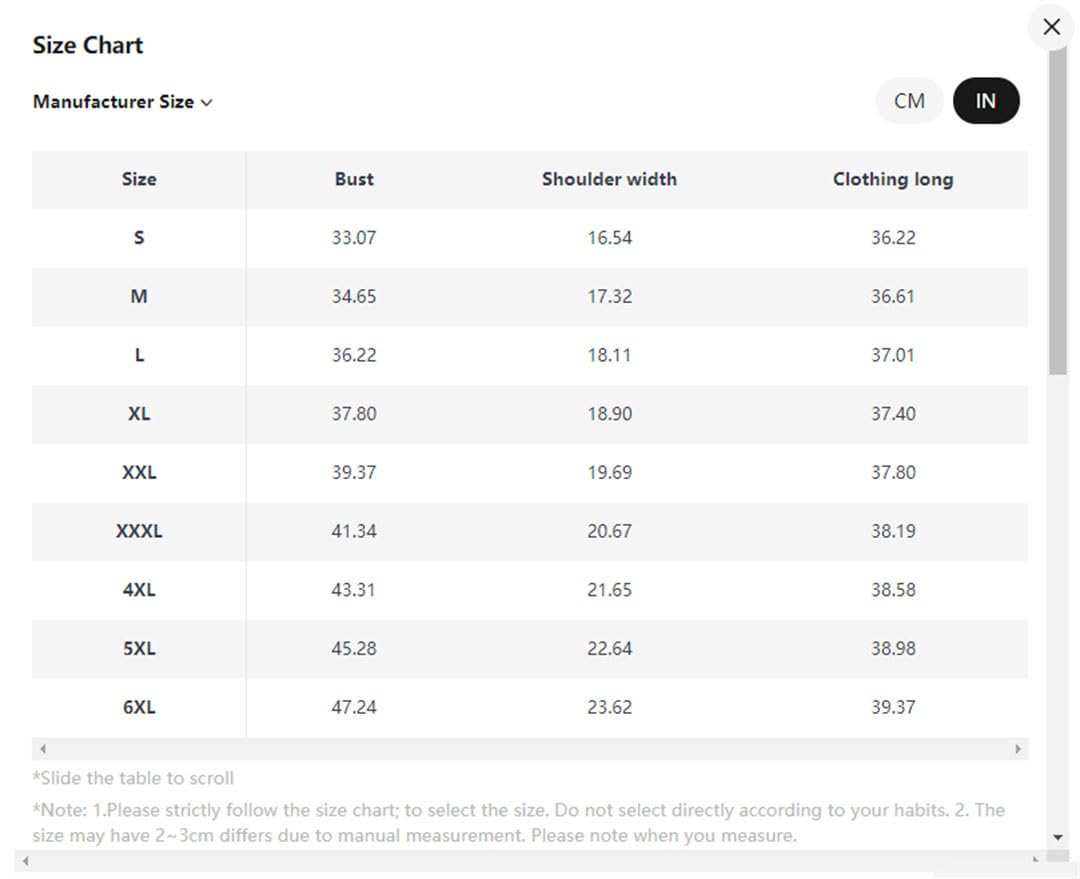Click the table's horizontal scrollbar track
1080x879 pixels.
(530, 749)
